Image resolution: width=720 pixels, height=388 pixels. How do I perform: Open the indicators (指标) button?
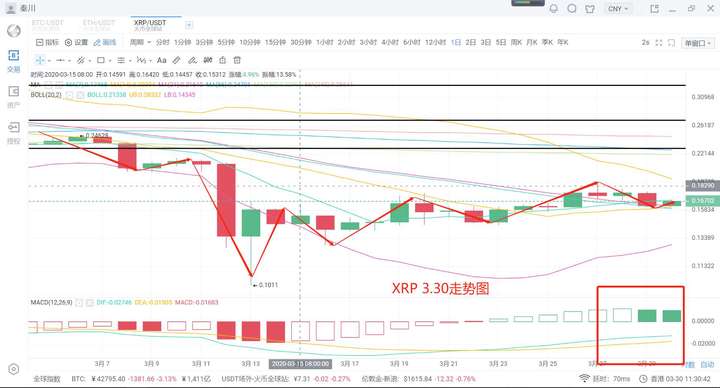pos(47,42)
